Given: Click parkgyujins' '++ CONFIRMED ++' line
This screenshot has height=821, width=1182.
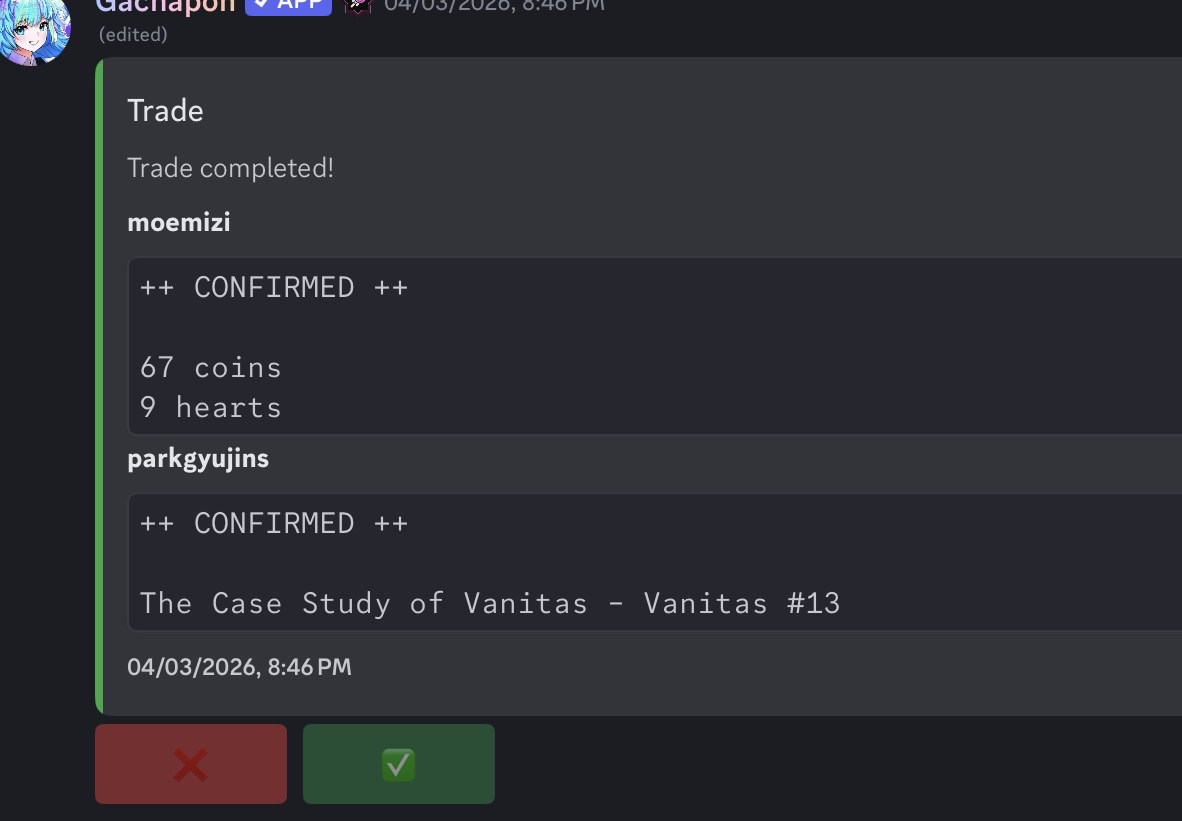Looking at the screenshot, I should tap(274, 524).
